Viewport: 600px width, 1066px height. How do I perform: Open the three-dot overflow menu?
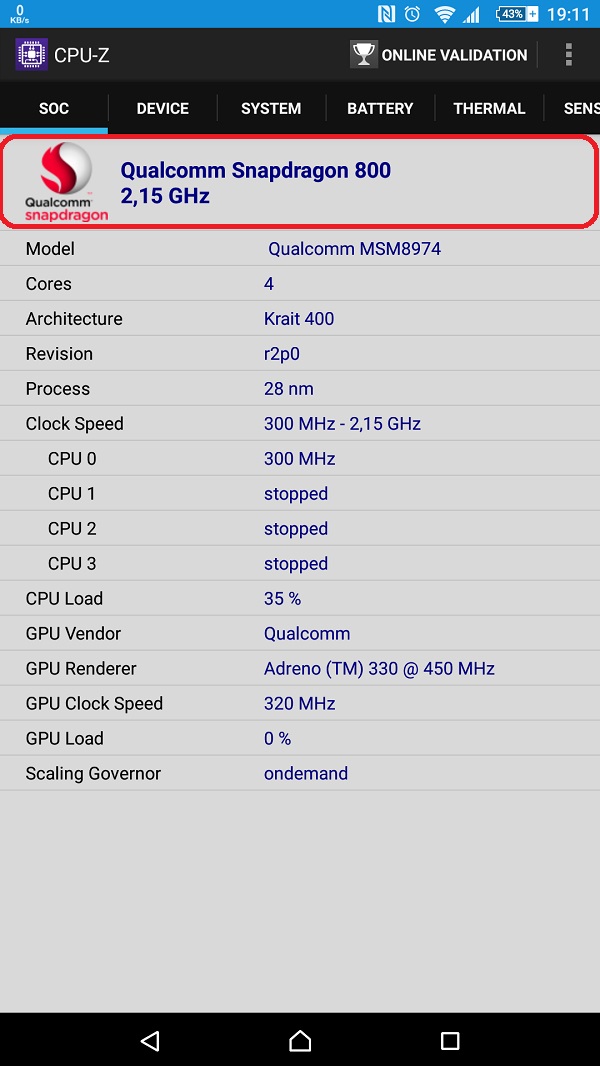(568, 55)
